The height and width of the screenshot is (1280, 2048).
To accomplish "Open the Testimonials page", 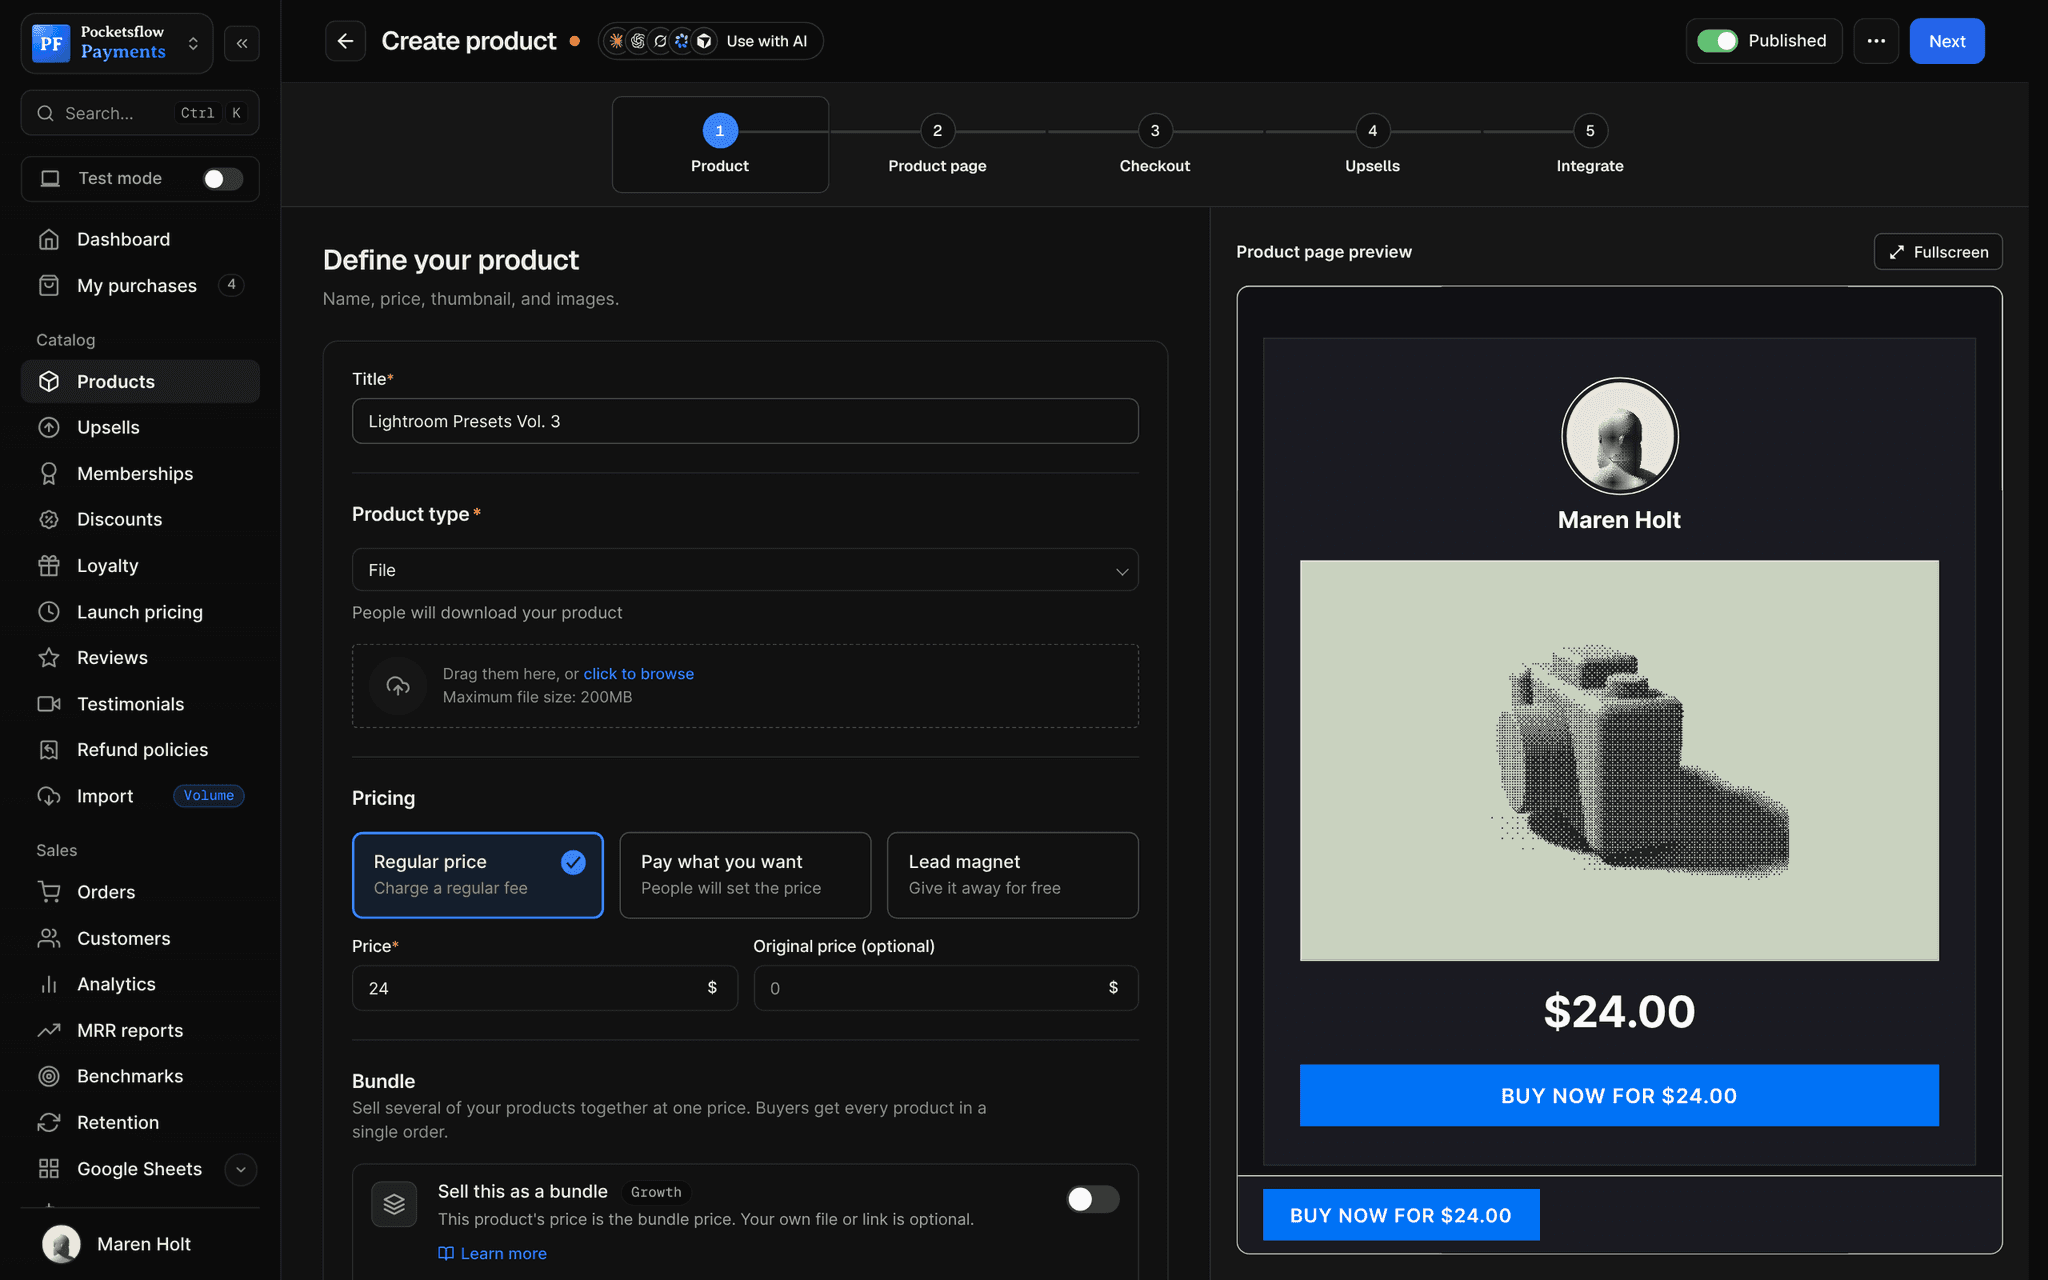I will (140, 703).
